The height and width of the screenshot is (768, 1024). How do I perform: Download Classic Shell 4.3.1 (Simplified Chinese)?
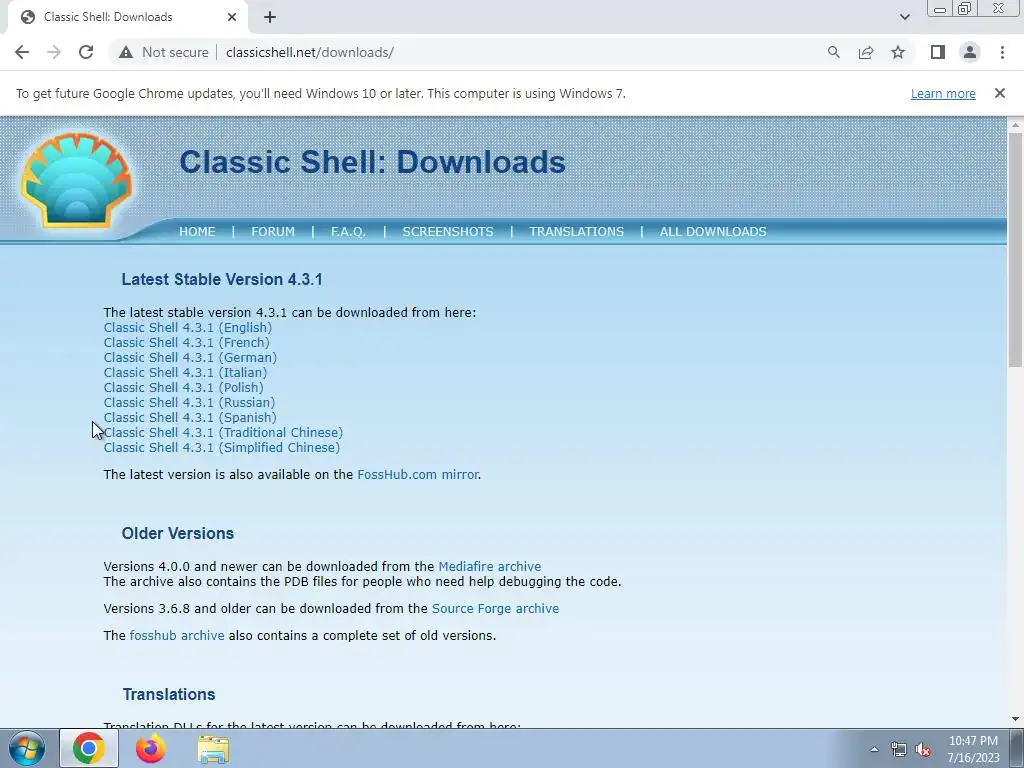(222, 448)
